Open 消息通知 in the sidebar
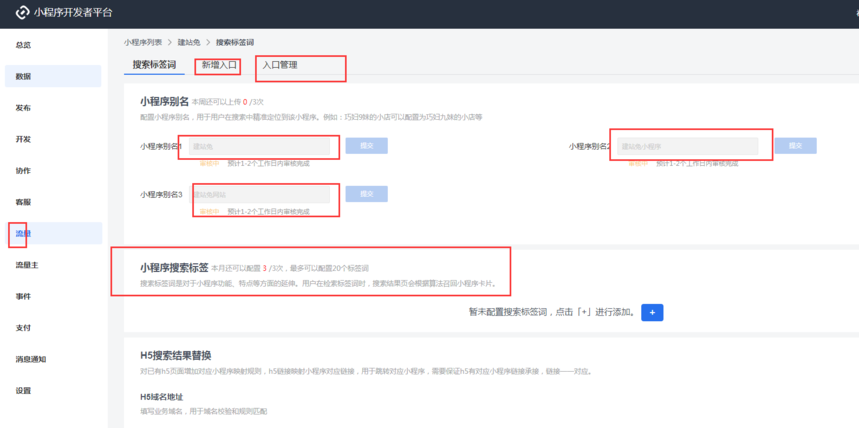This screenshot has height=428, width=859. tap(31, 359)
